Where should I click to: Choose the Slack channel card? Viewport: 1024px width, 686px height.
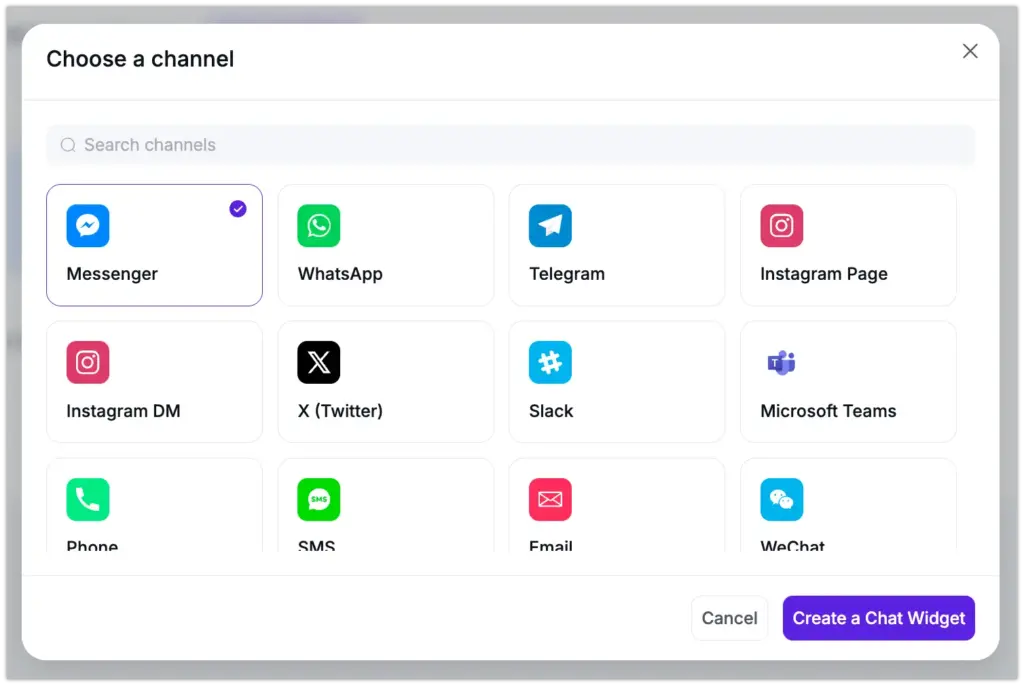pyautogui.click(x=617, y=382)
